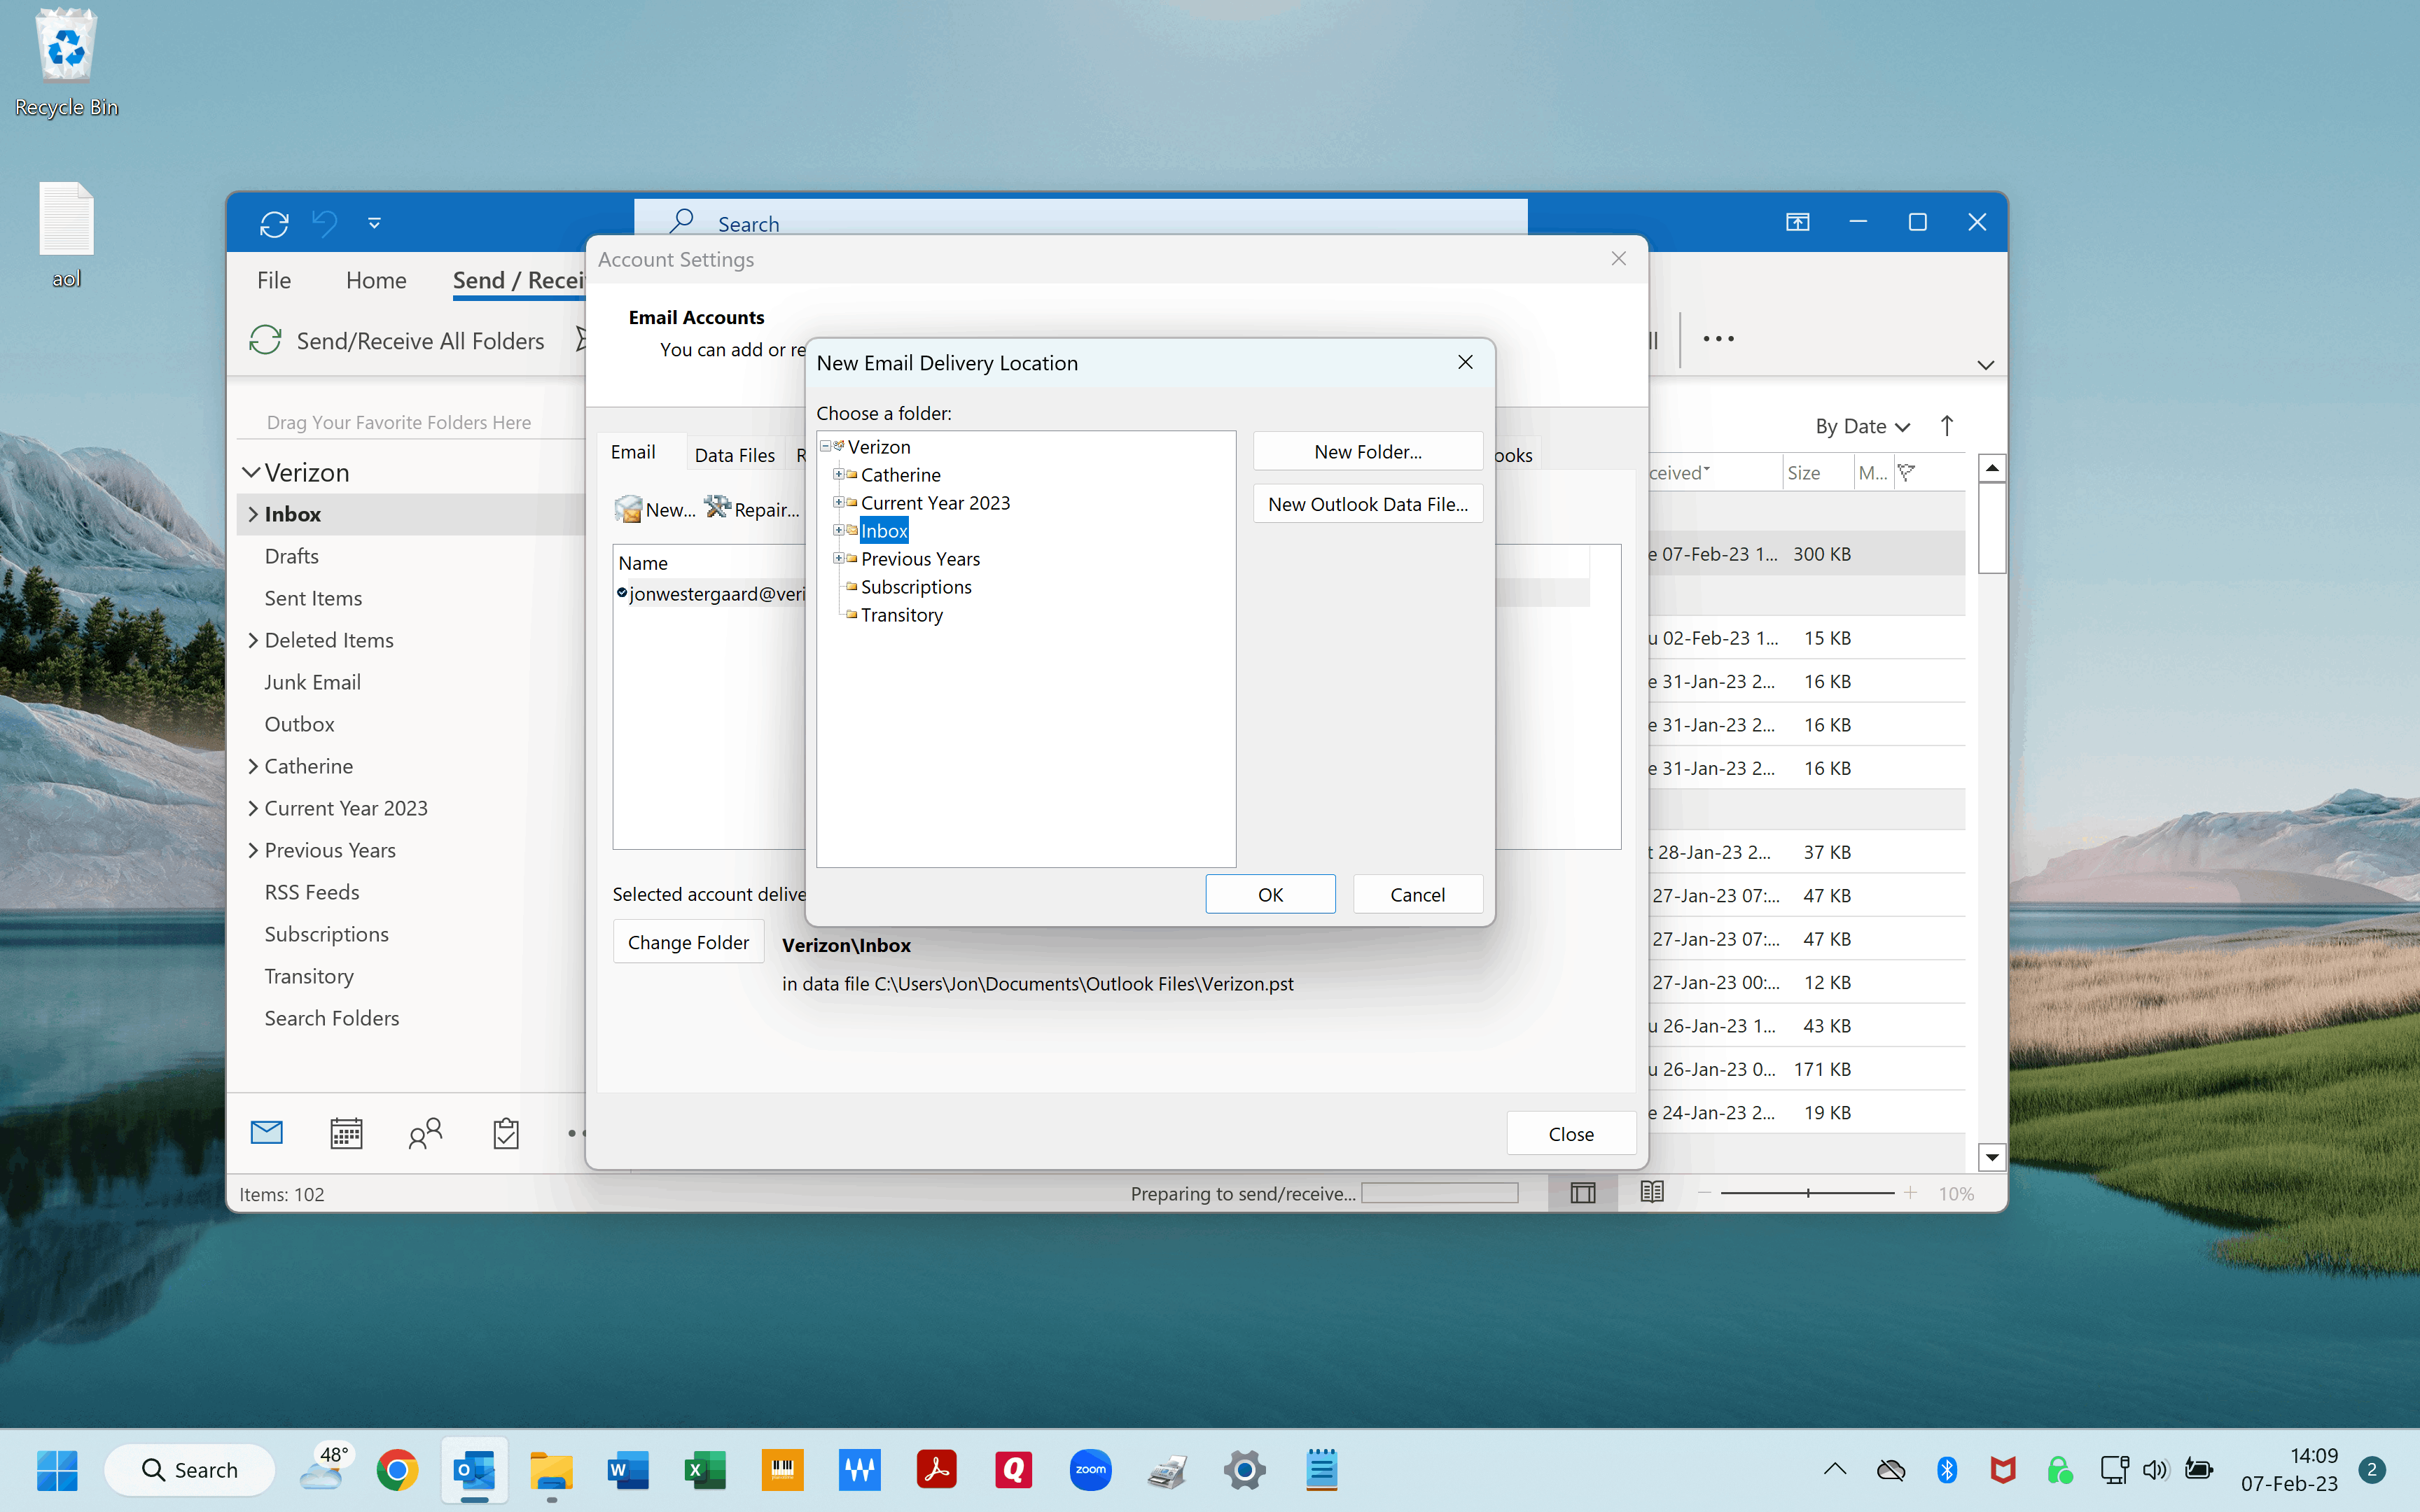The image size is (2420, 1512).
Task: Open Zoom from the taskbar
Action: 1090,1470
